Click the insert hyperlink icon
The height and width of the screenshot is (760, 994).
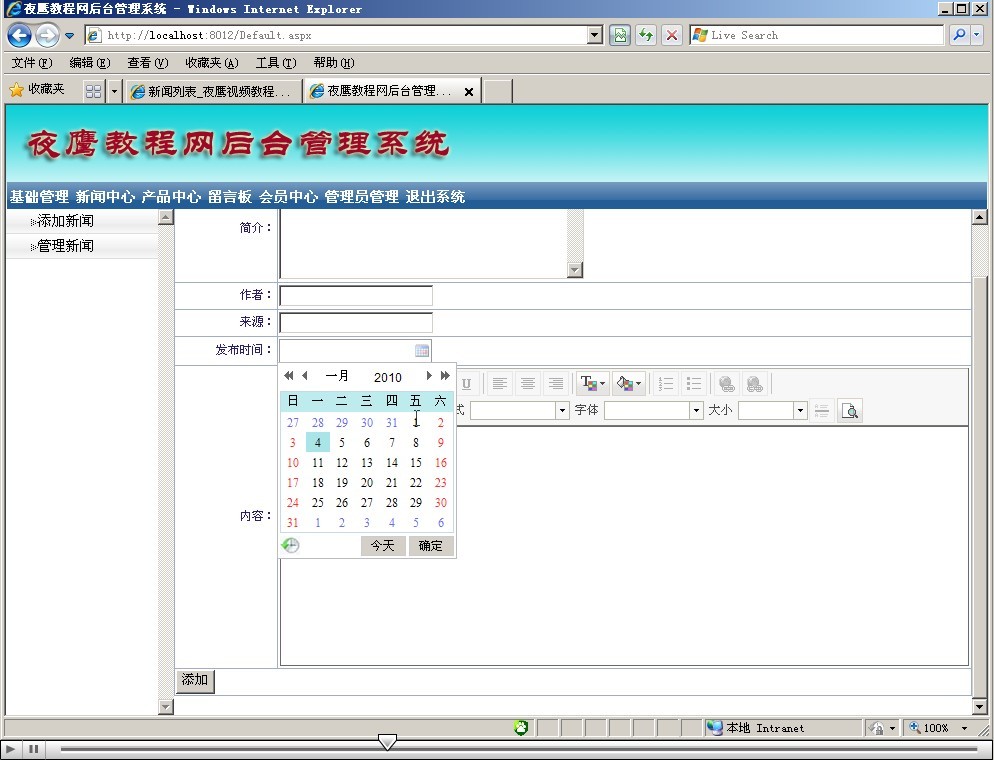tap(727, 384)
